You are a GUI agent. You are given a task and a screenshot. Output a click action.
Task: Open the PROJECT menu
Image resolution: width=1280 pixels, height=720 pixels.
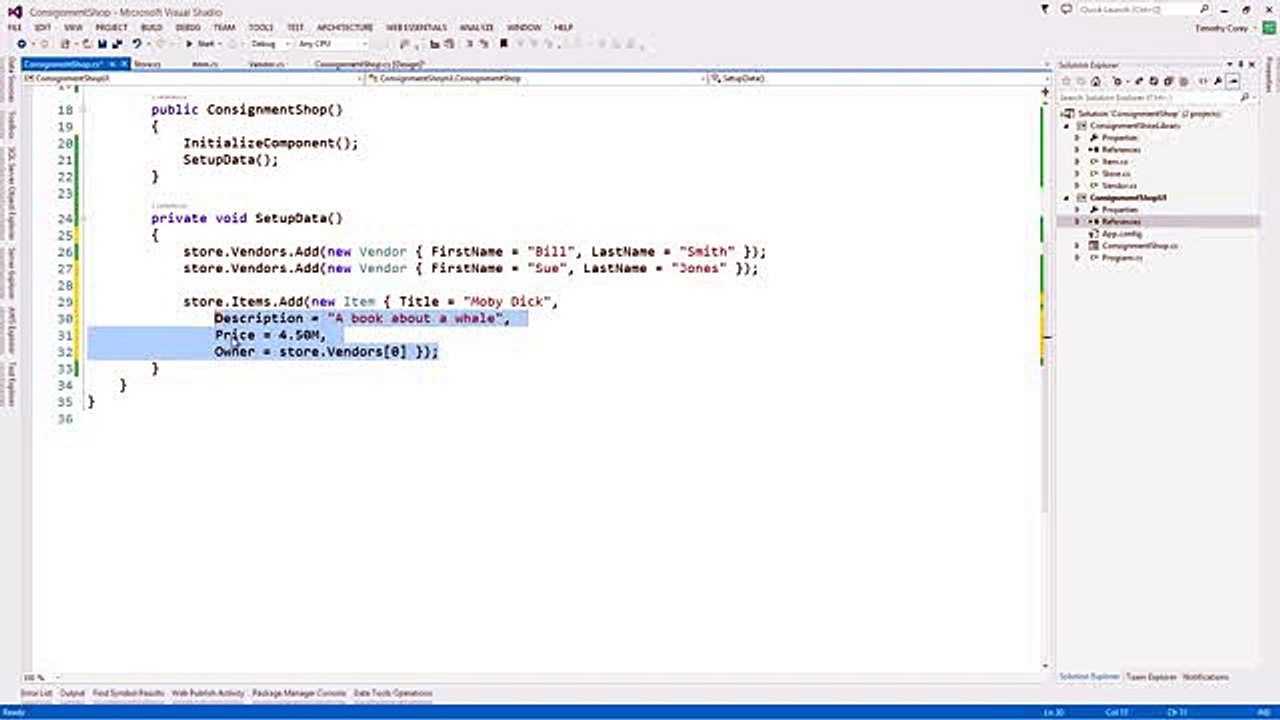coord(111,28)
